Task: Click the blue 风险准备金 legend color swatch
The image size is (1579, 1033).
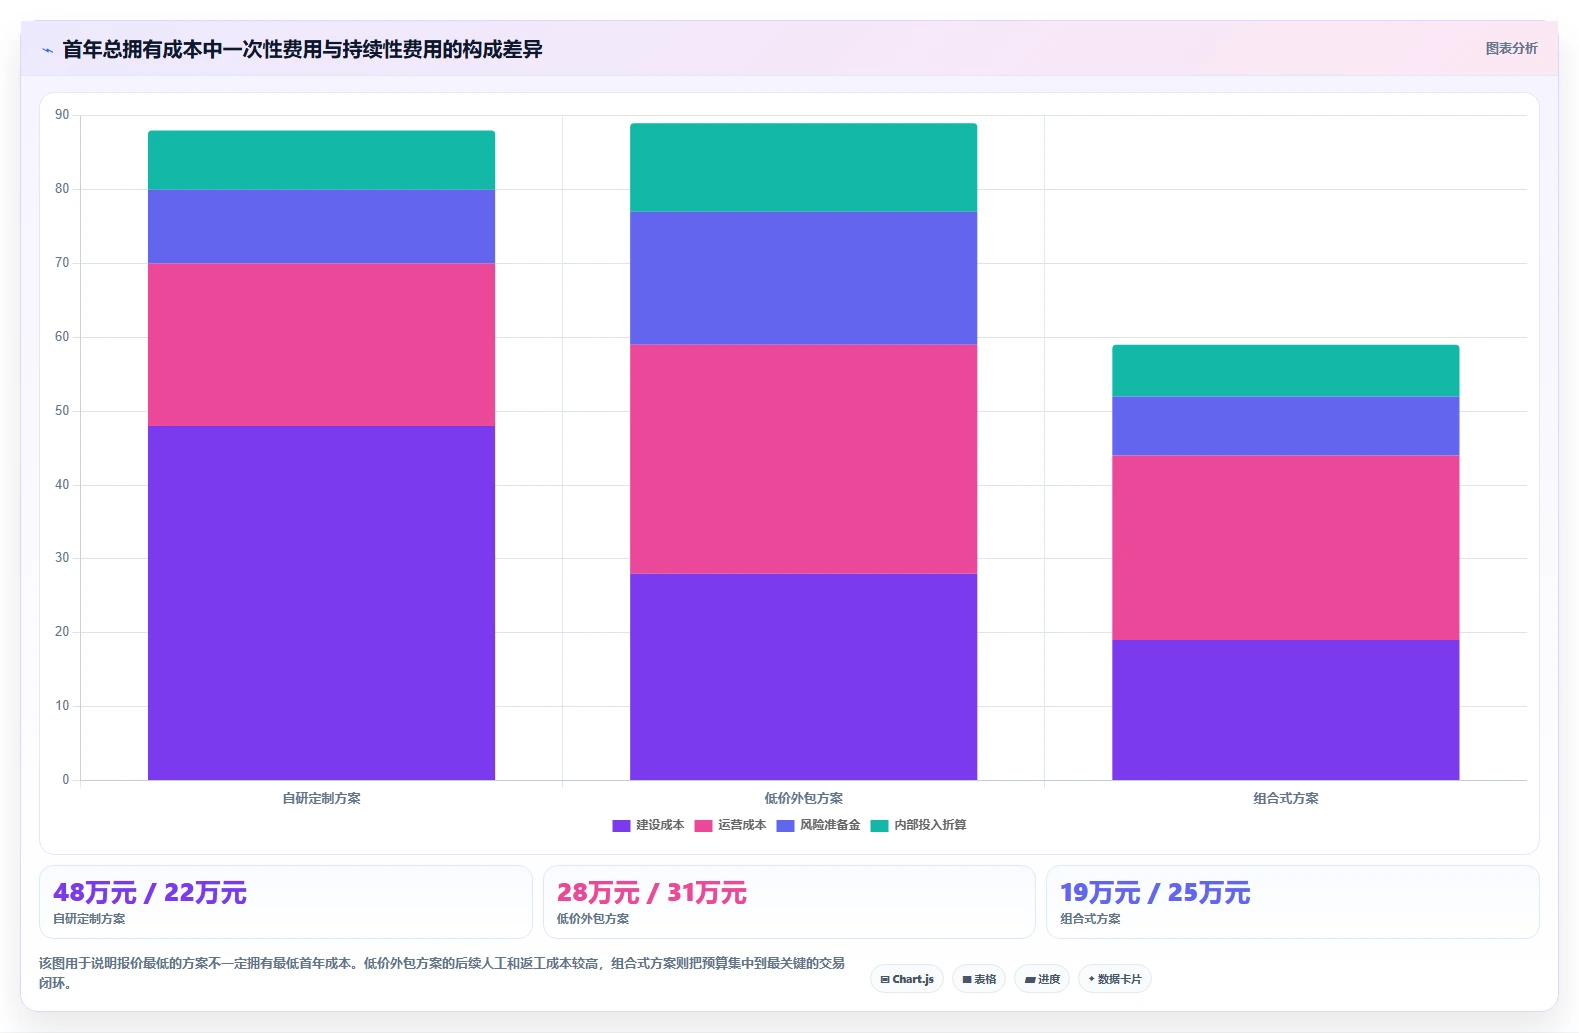Action: (x=785, y=825)
